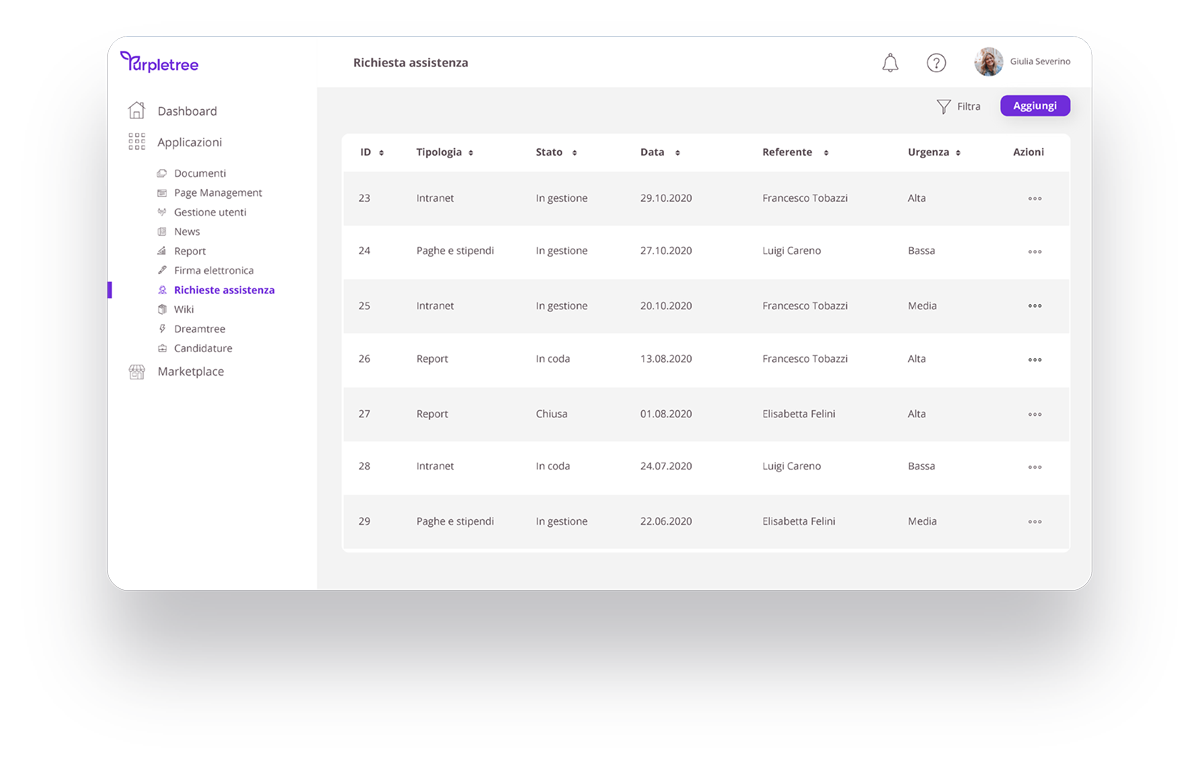The image size is (1200, 769).
Task: Click Bassa urgency in row 28
Action: point(922,466)
